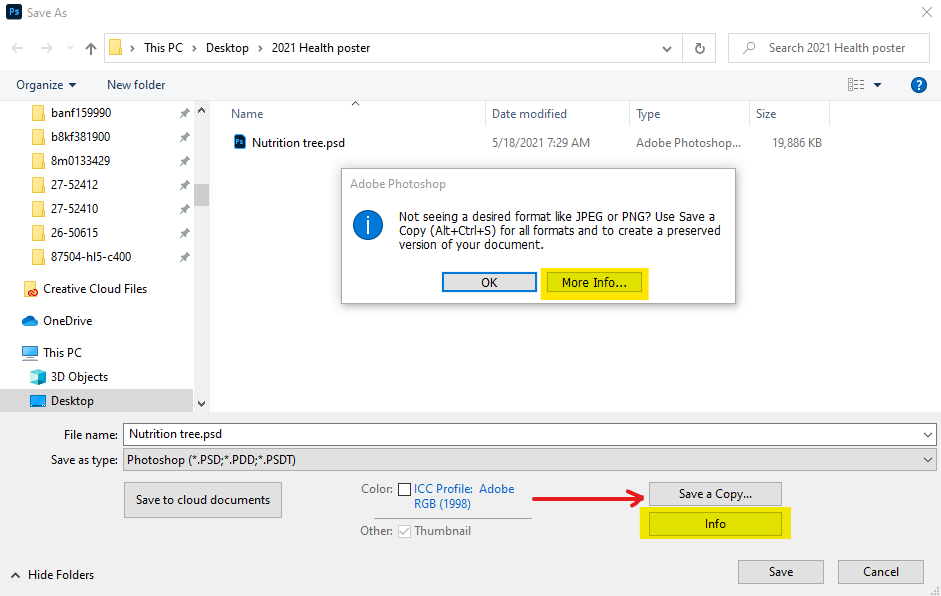This screenshot has height=596, width=941.
Task: Click the Save a Copy button
Action: pyautogui.click(x=715, y=493)
